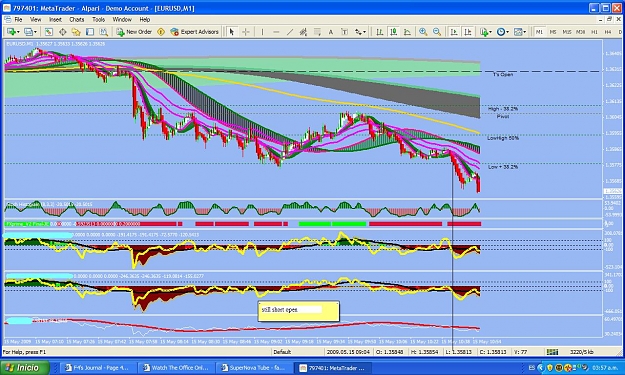Open the Market Watch window icon
Viewport: 625px width, 375px height.
(x=49, y=32)
